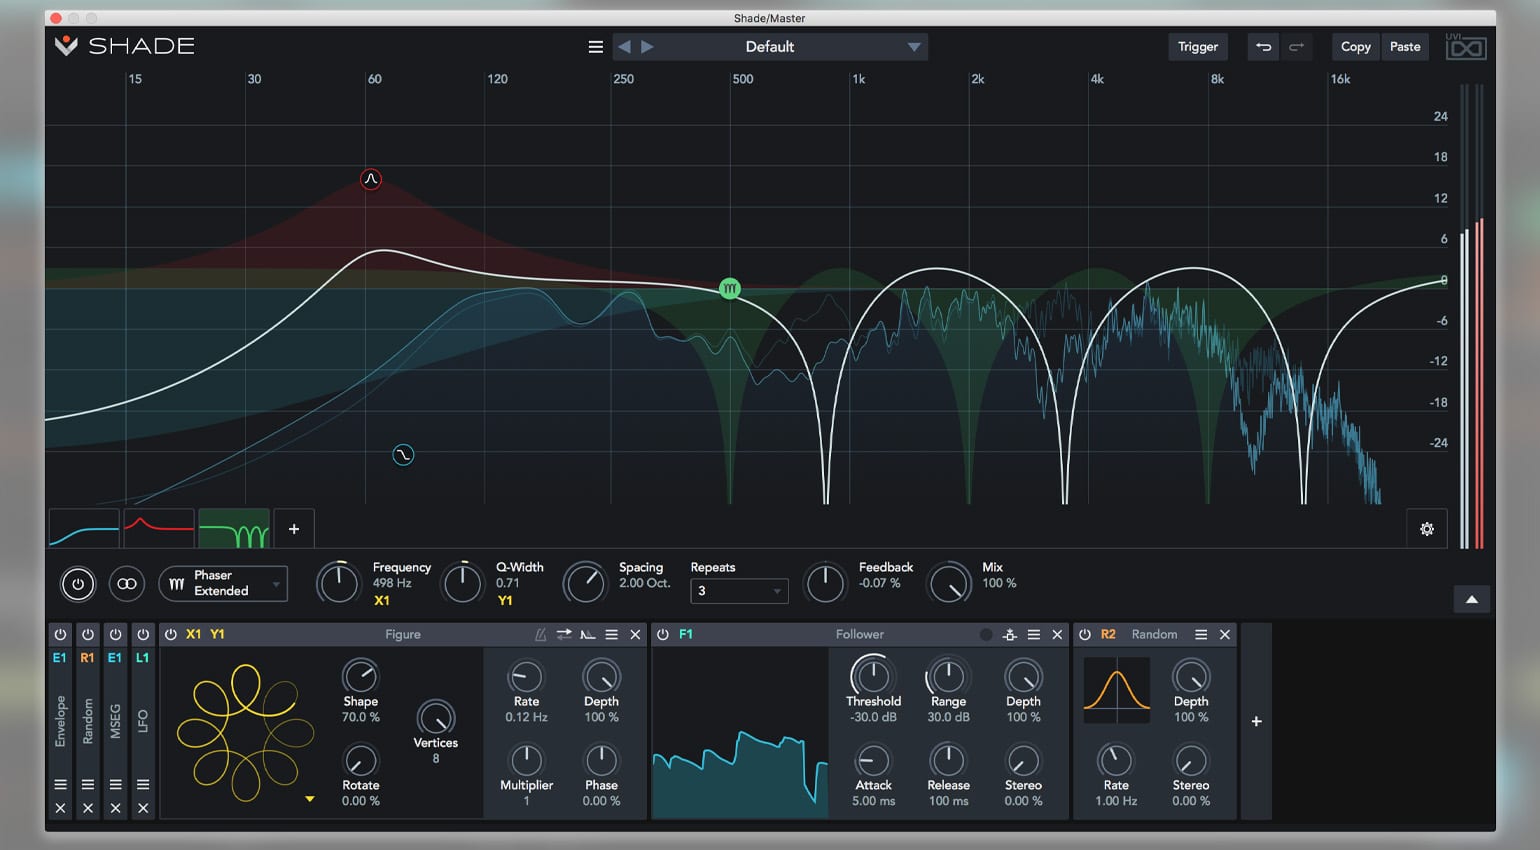Switch to the blue curve band tab
Image resolution: width=1540 pixels, height=850 pixels.
[83, 528]
